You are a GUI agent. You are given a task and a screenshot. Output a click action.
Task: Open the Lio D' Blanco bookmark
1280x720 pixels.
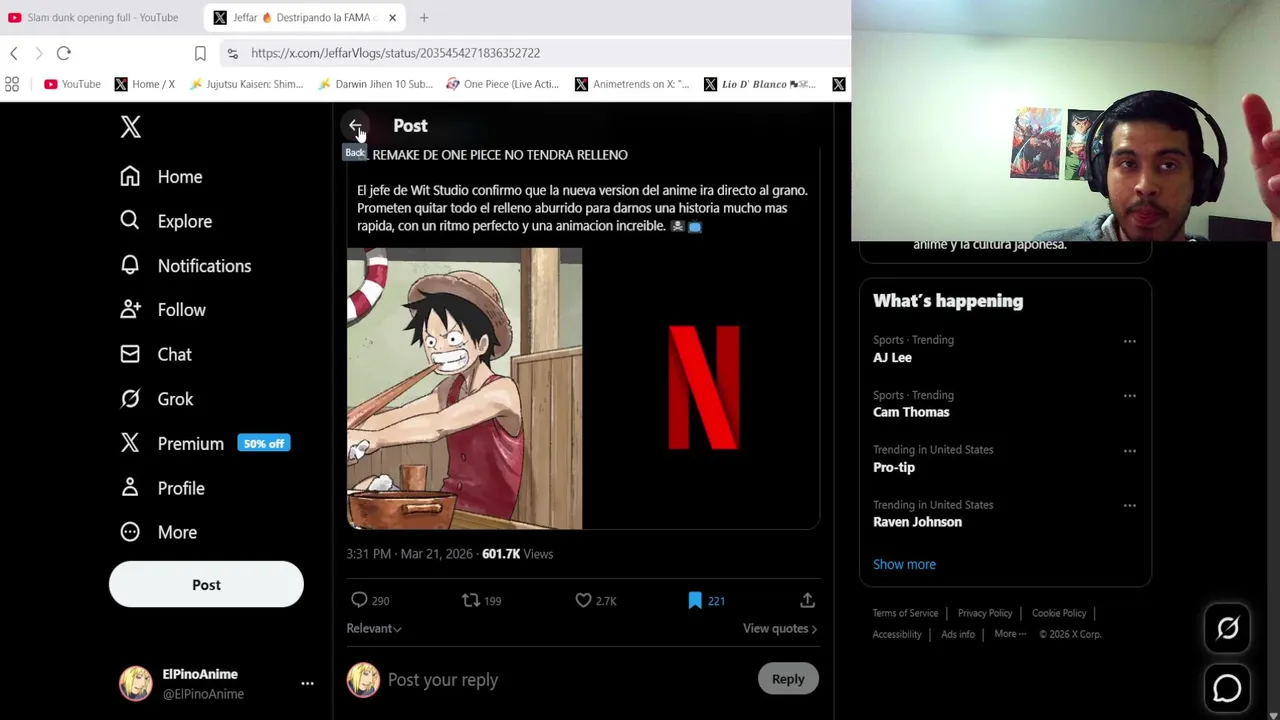[760, 84]
